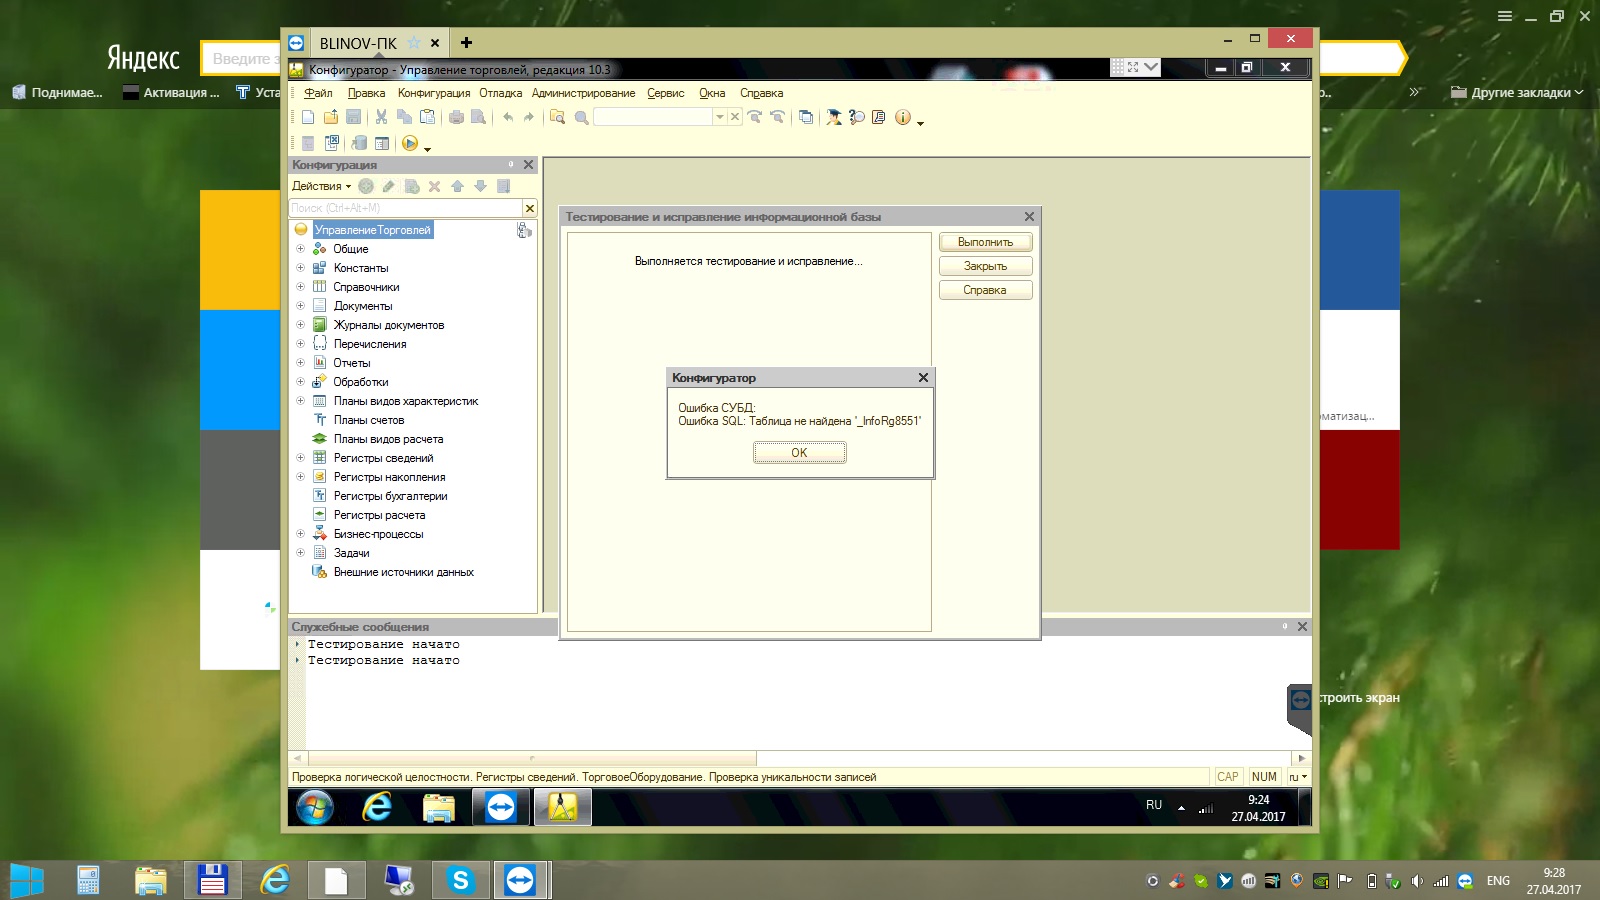The image size is (1600, 900).
Task: Start debugging with the play icon
Action: (409, 143)
